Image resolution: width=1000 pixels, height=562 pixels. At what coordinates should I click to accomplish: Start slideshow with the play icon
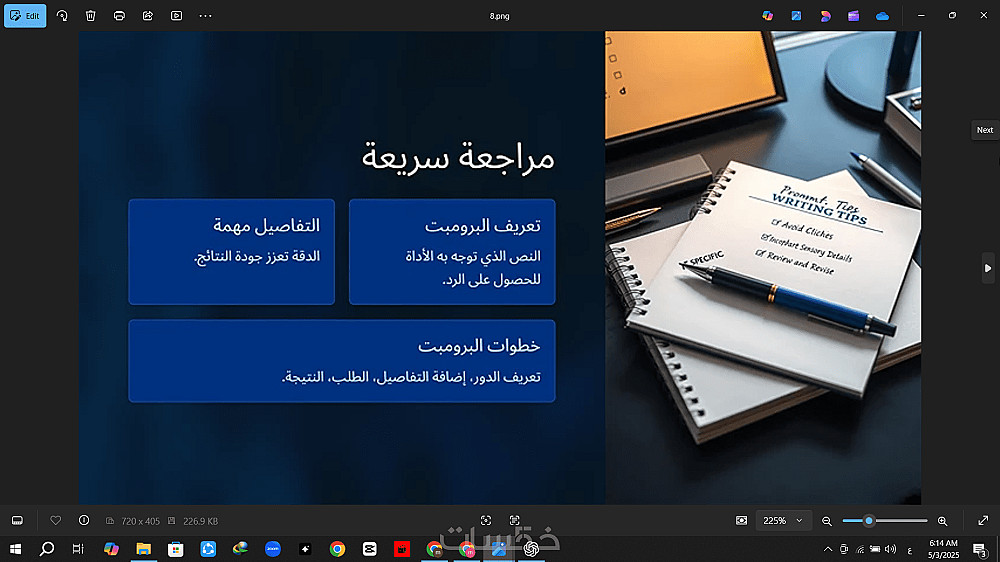click(x=177, y=16)
